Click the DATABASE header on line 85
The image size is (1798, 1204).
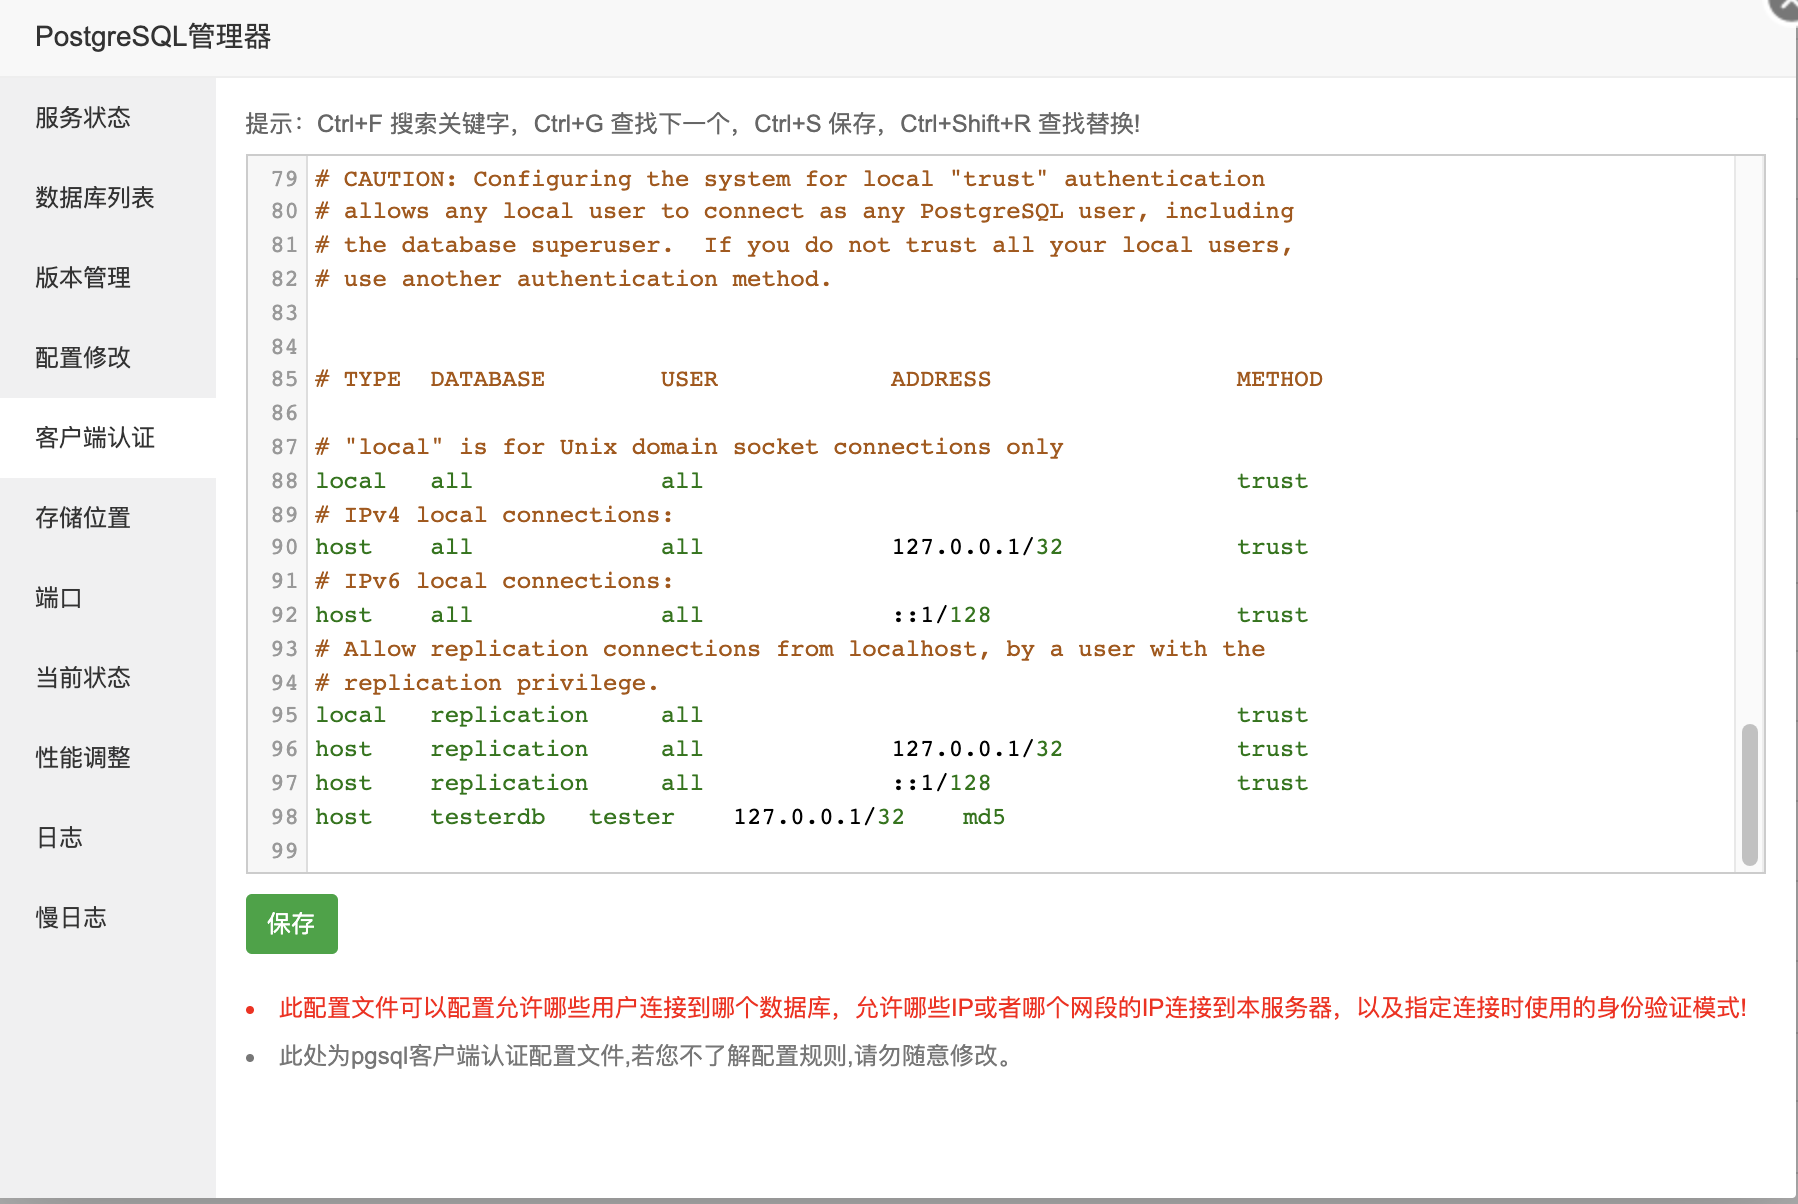pyautogui.click(x=488, y=379)
